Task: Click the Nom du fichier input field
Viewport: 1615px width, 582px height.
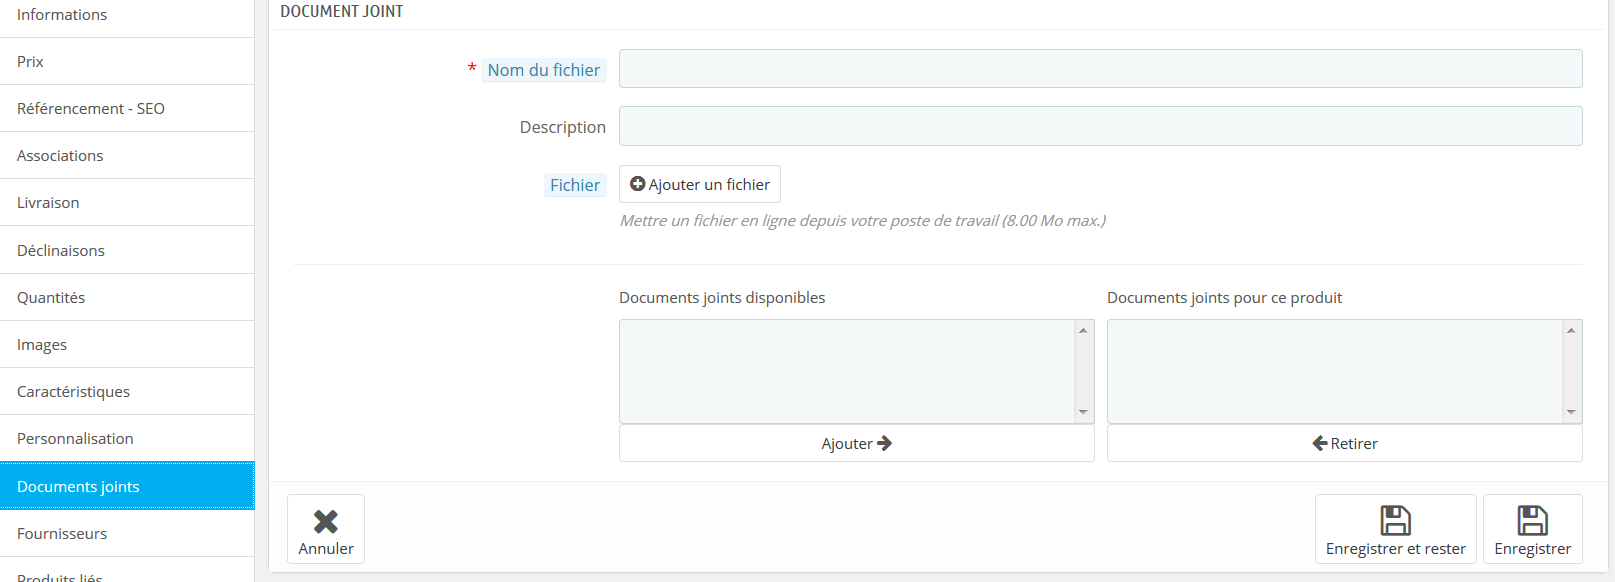Action: (1100, 69)
